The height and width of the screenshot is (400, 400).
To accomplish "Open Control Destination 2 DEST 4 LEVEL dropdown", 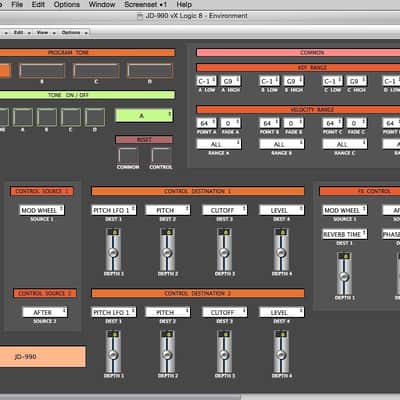I will (282, 312).
